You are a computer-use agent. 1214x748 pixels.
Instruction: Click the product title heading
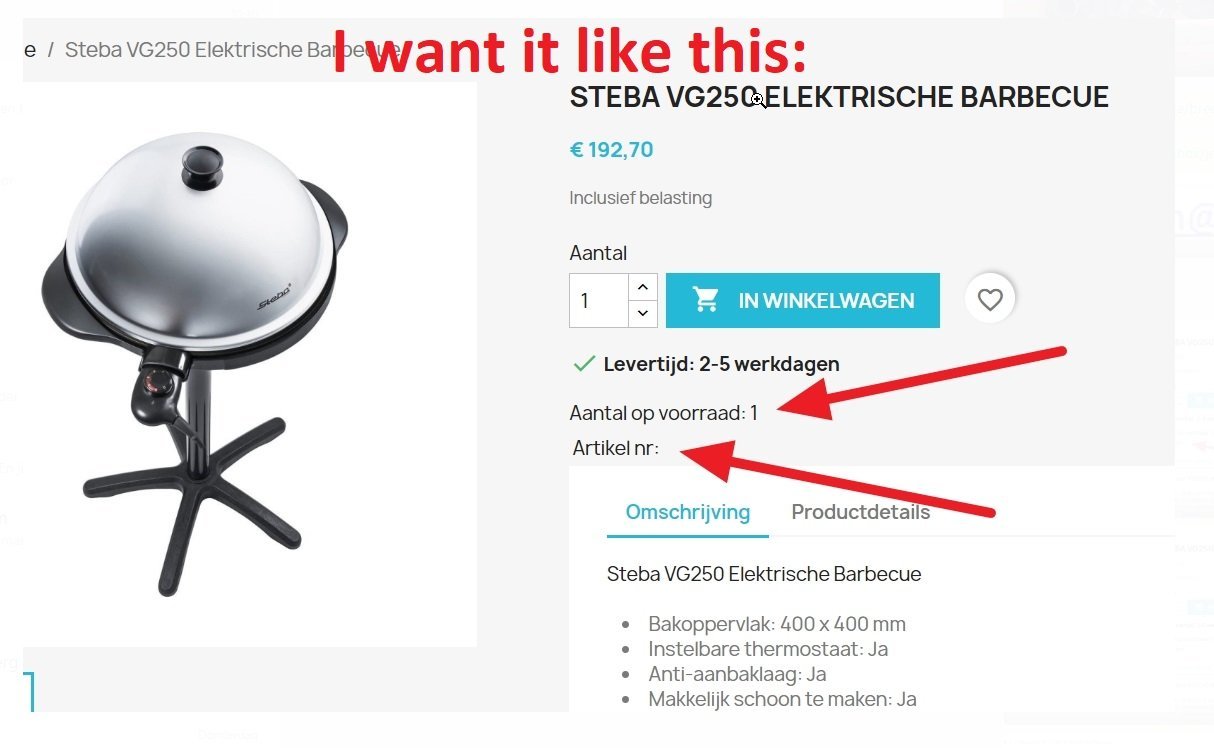pyautogui.click(x=839, y=97)
